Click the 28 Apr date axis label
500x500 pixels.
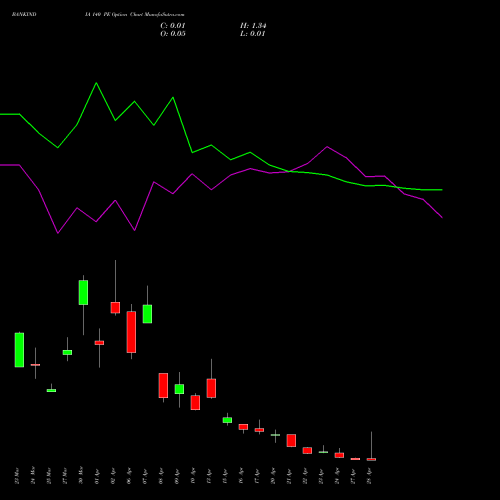click(x=369, y=476)
